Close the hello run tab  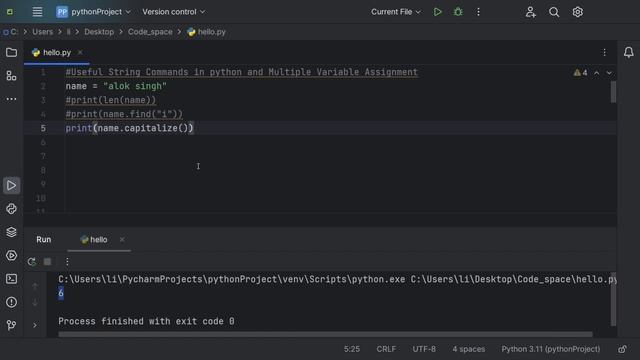point(122,240)
